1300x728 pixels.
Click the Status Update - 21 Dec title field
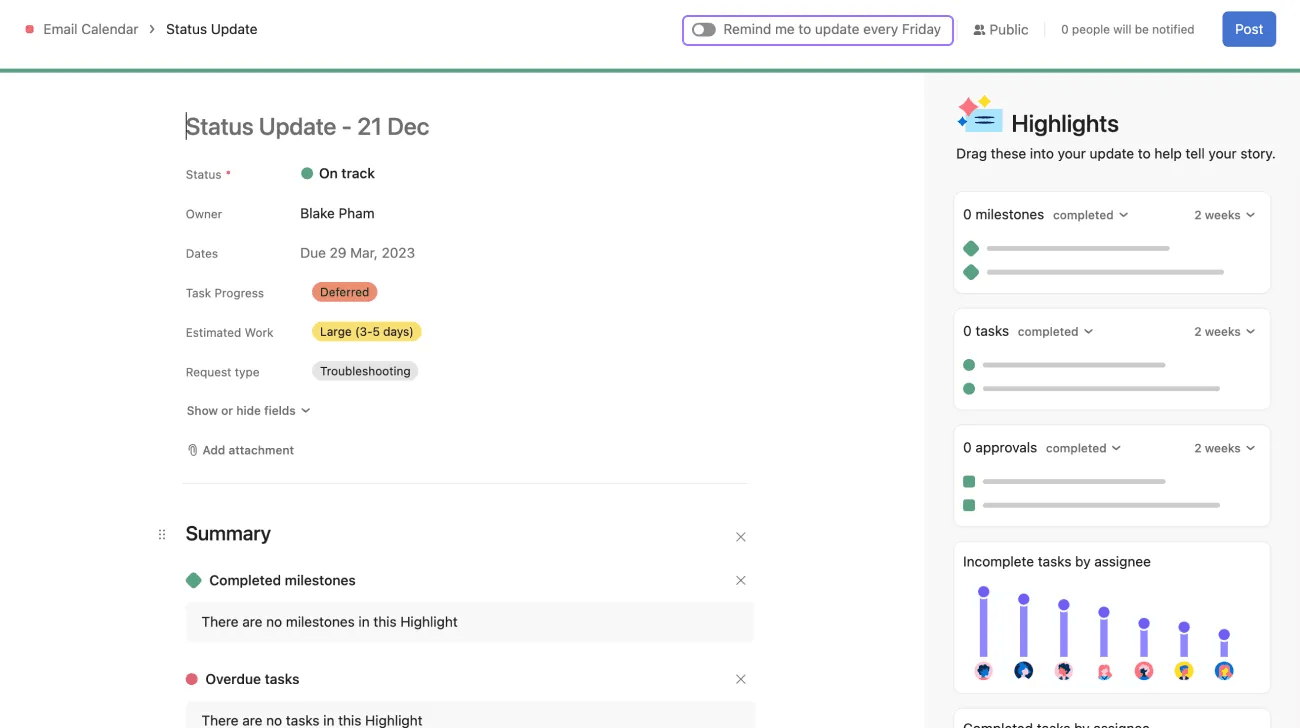307,126
